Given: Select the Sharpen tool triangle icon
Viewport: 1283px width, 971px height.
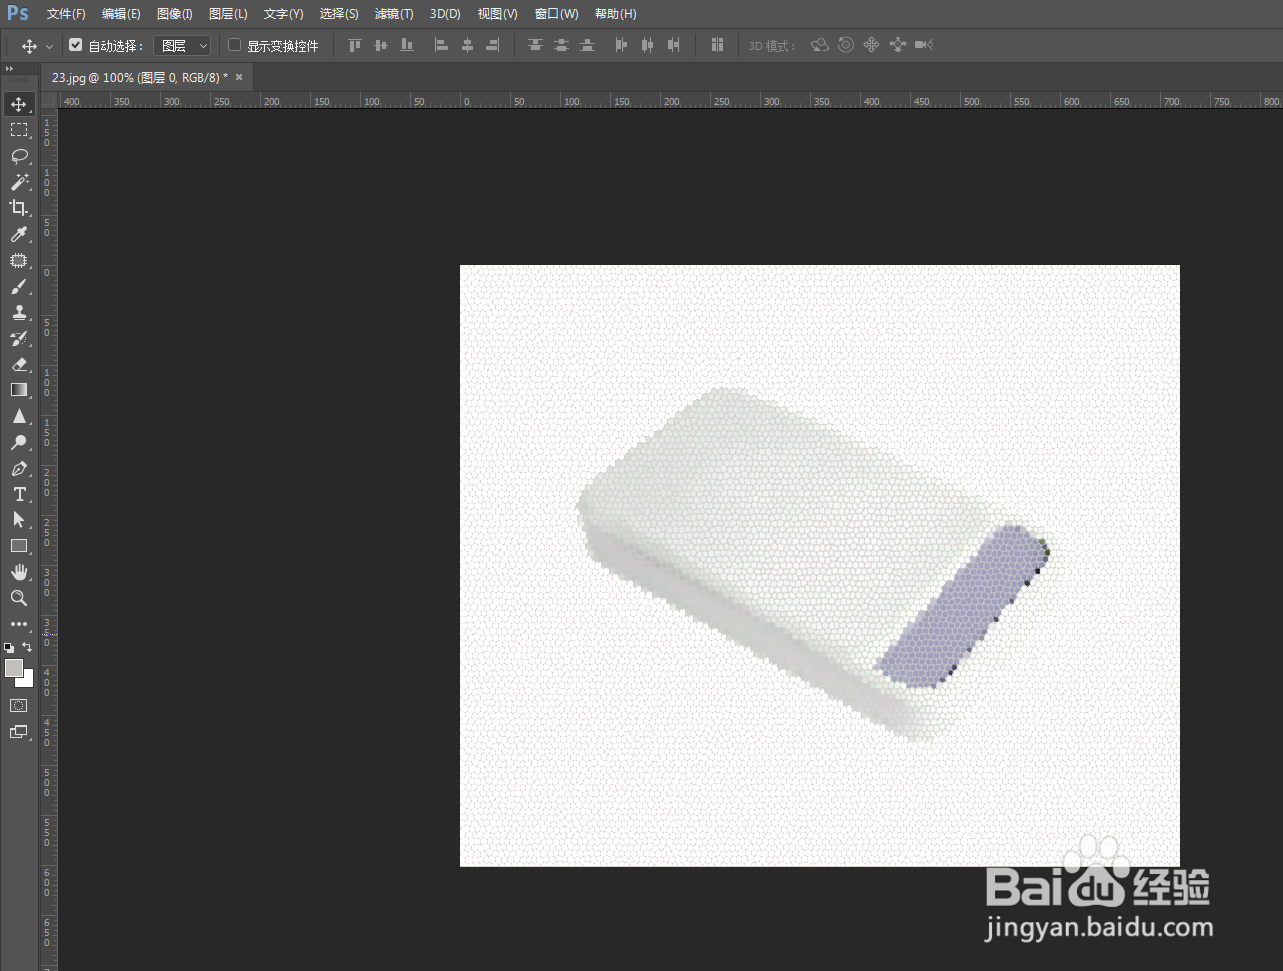Looking at the screenshot, I should coord(19,416).
